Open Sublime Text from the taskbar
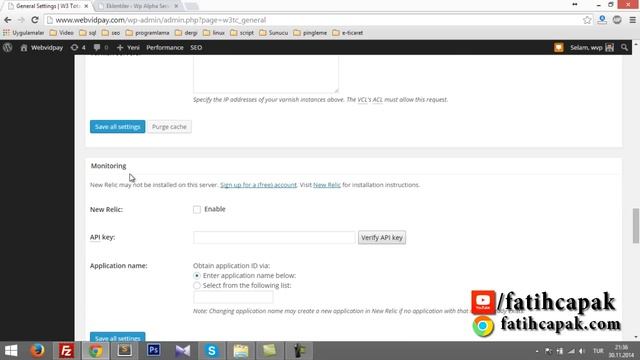The height and width of the screenshot is (360, 640). [124, 351]
